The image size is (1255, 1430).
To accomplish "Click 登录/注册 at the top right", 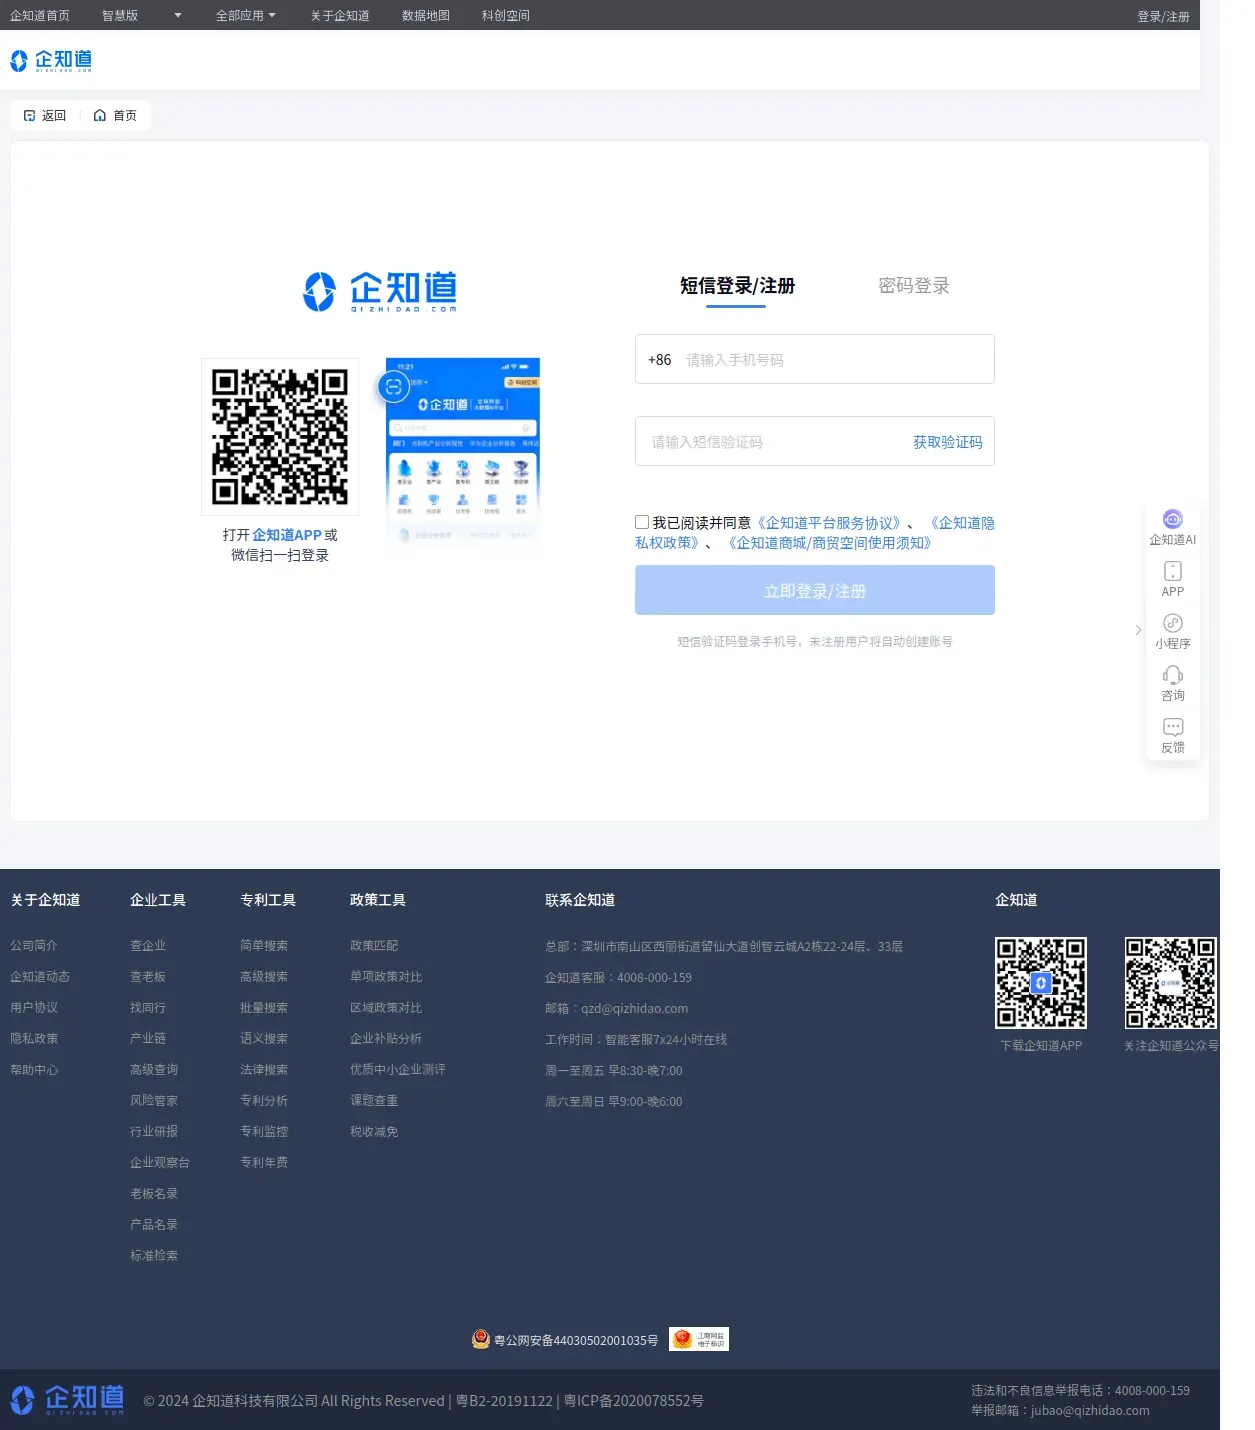I will [1163, 16].
